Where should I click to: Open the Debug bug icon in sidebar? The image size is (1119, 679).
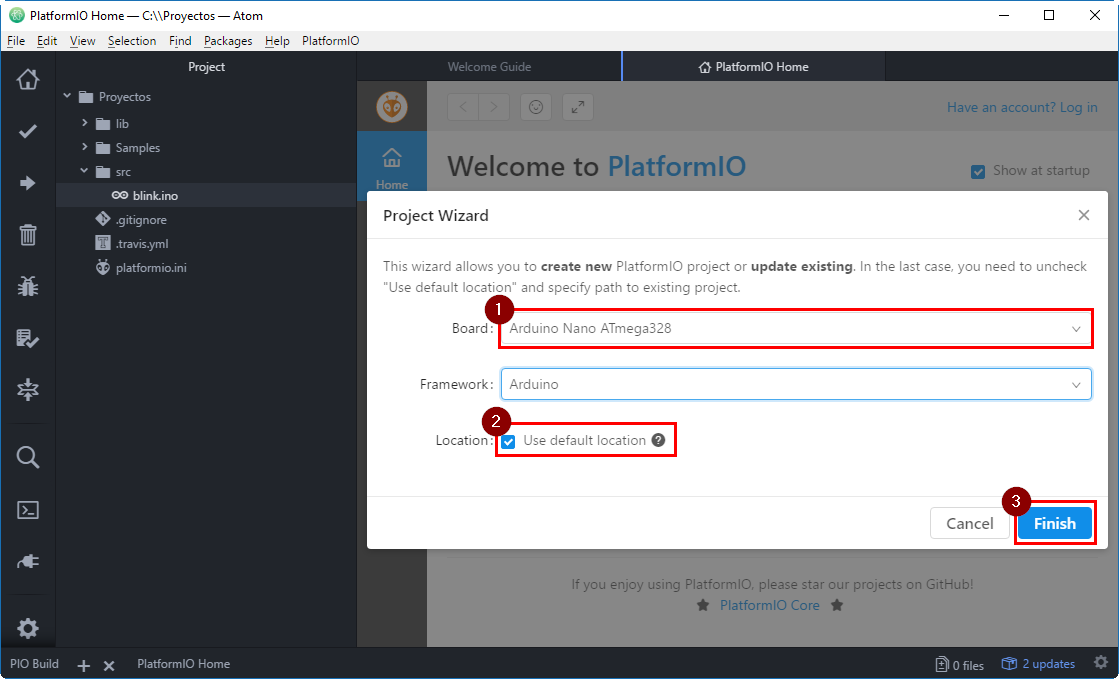(28, 287)
